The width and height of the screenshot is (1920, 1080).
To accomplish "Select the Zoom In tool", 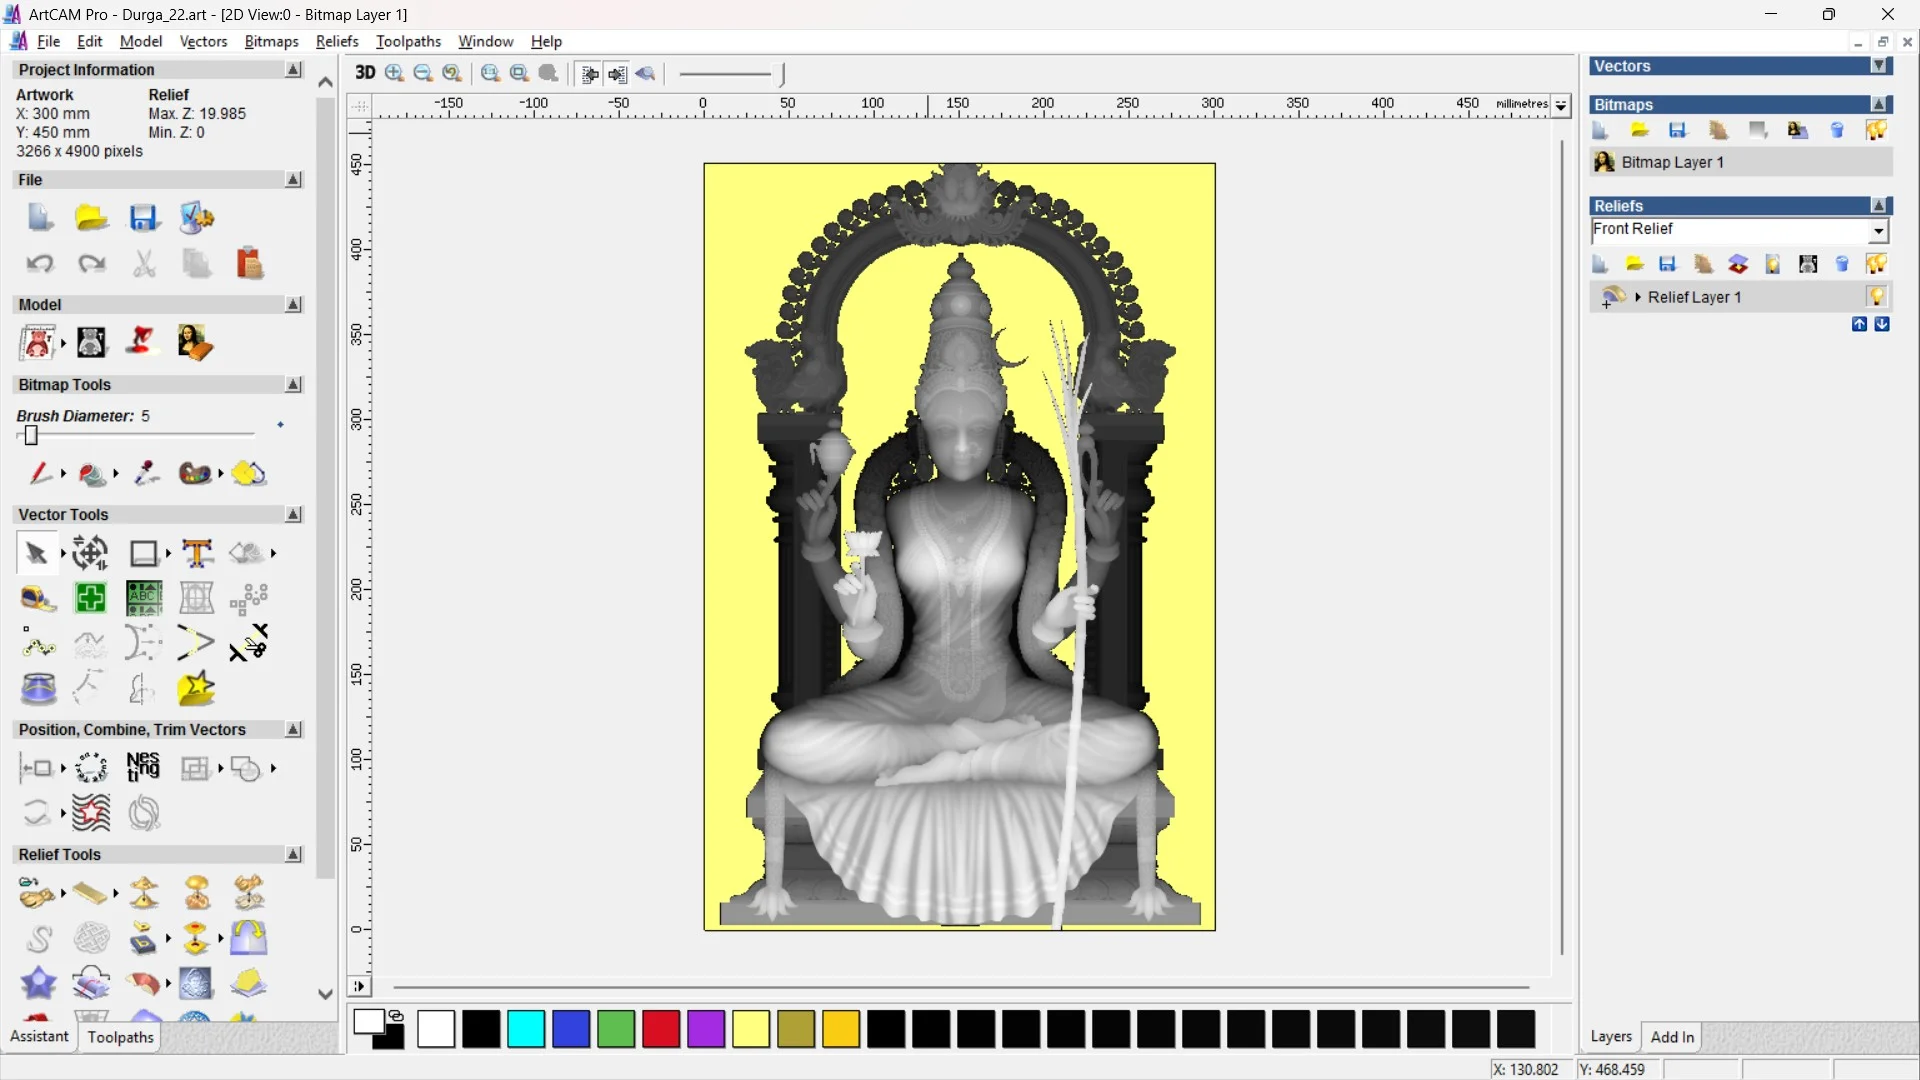I will [393, 73].
